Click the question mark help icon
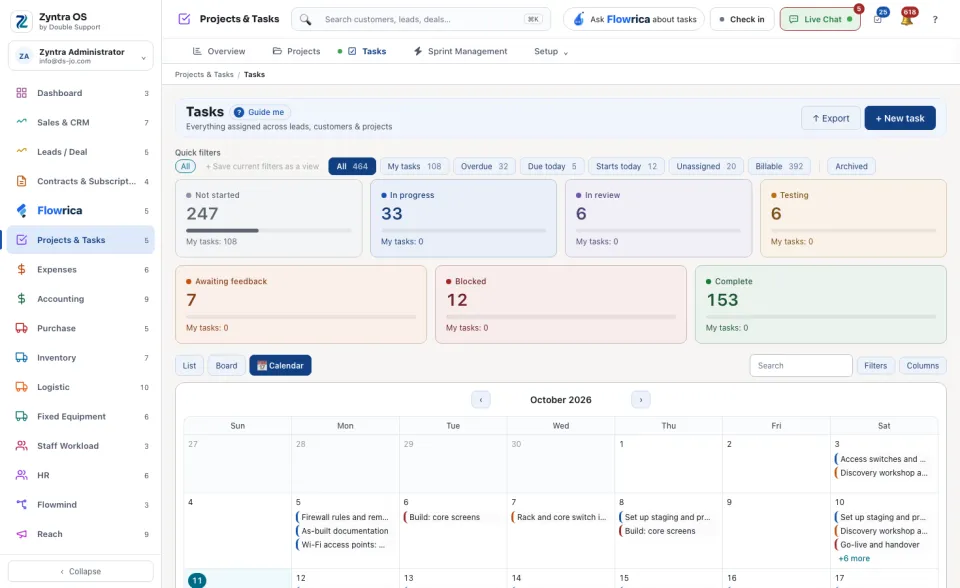This screenshot has width=960, height=588. pos(935,20)
